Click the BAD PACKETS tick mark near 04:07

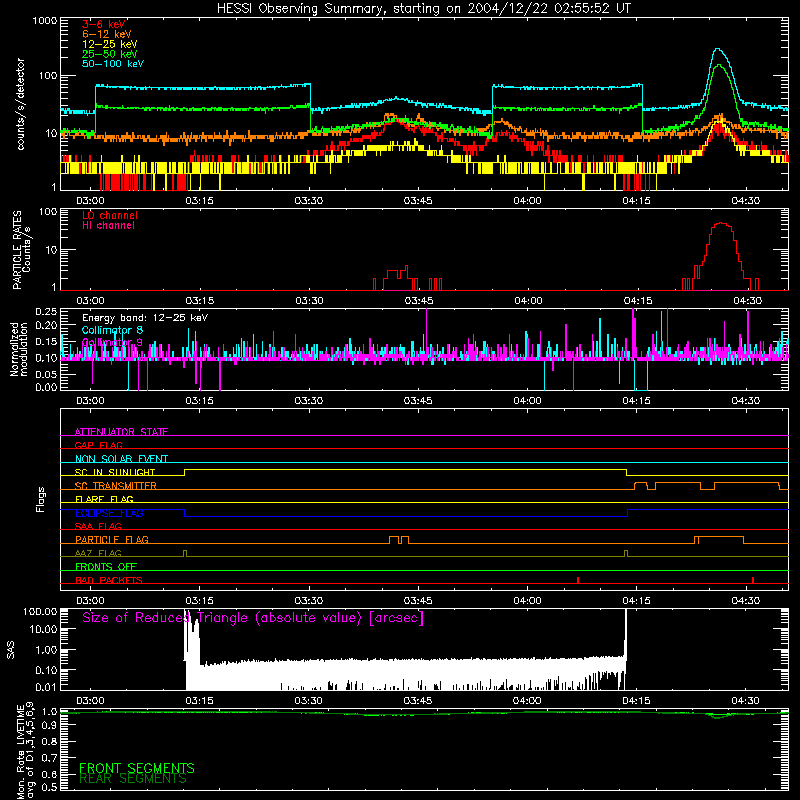(x=578, y=580)
